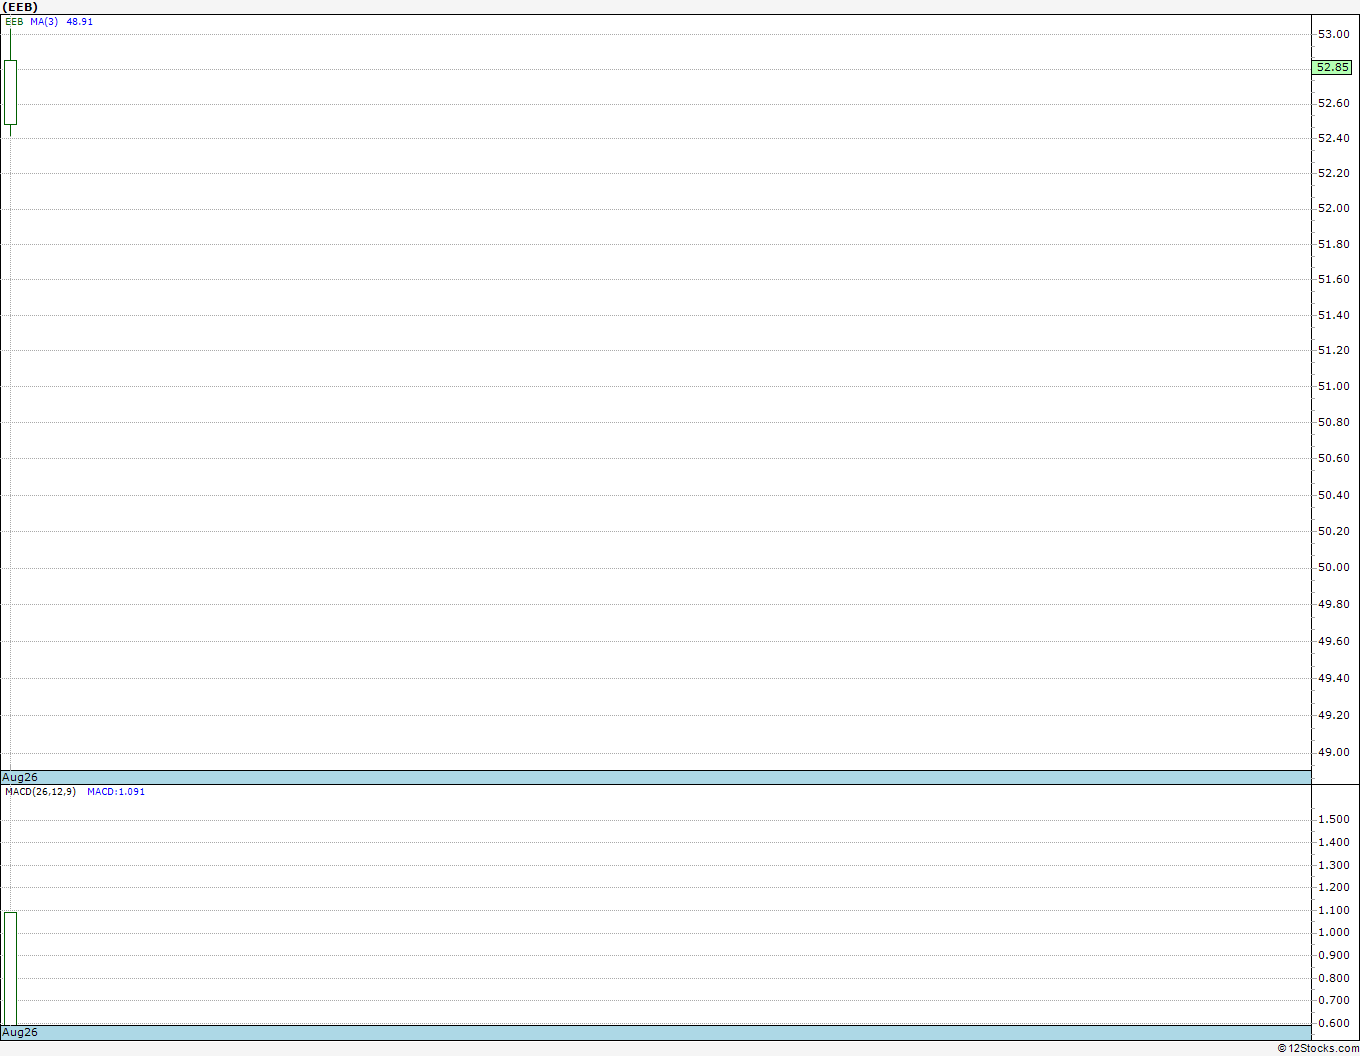Click the MA(3) indicator label
The height and width of the screenshot is (1056, 1360).
pos(44,21)
